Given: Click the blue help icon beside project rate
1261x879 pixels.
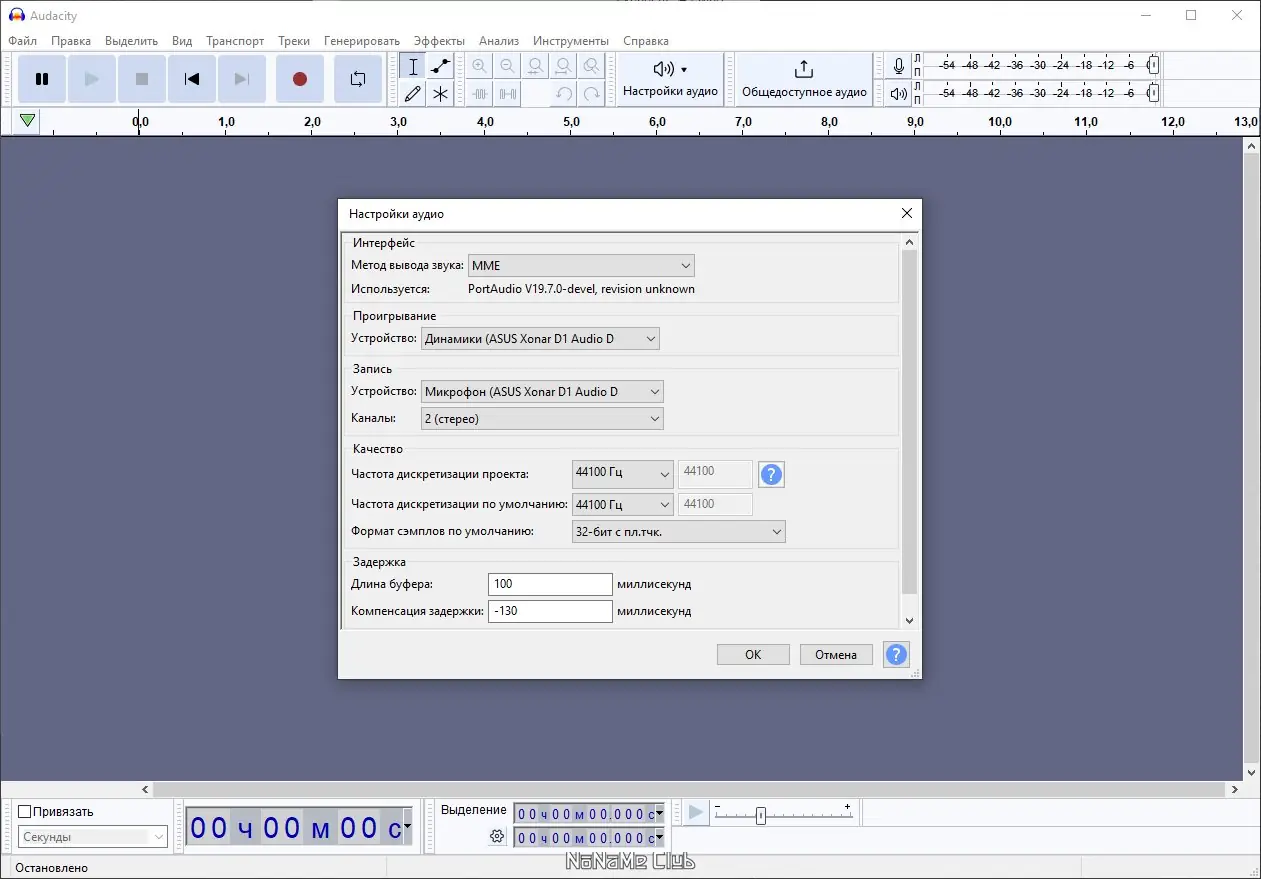Looking at the screenshot, I should click(x=771, y=474).
